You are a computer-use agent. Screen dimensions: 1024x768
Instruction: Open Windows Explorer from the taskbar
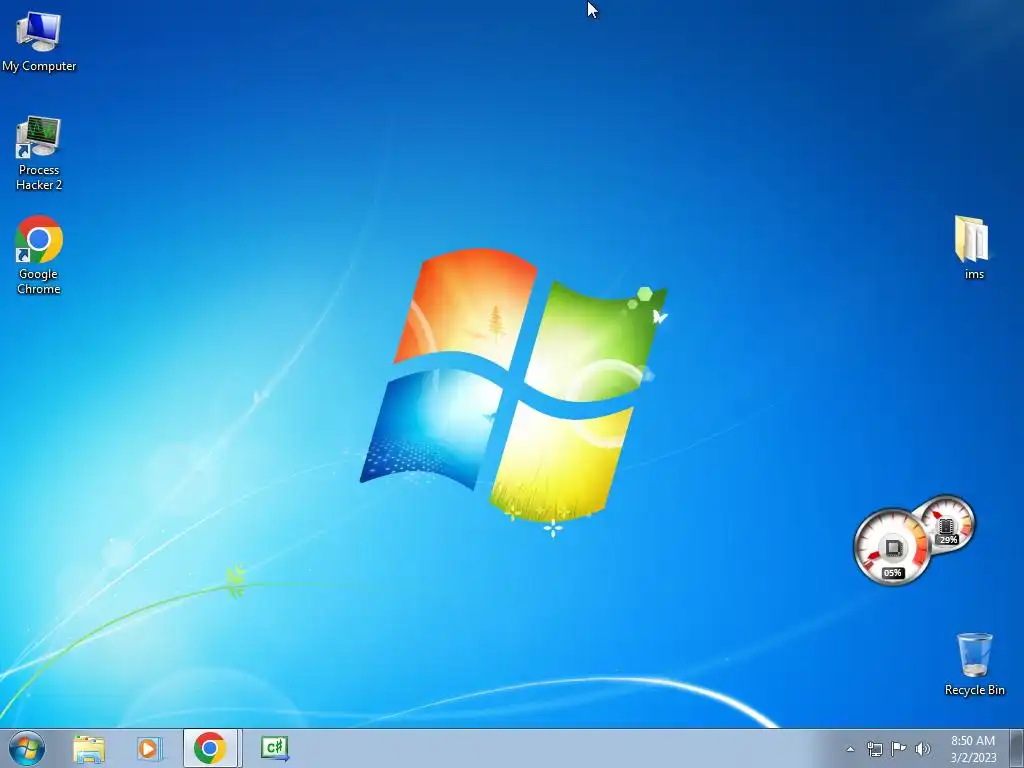(89, 748)
